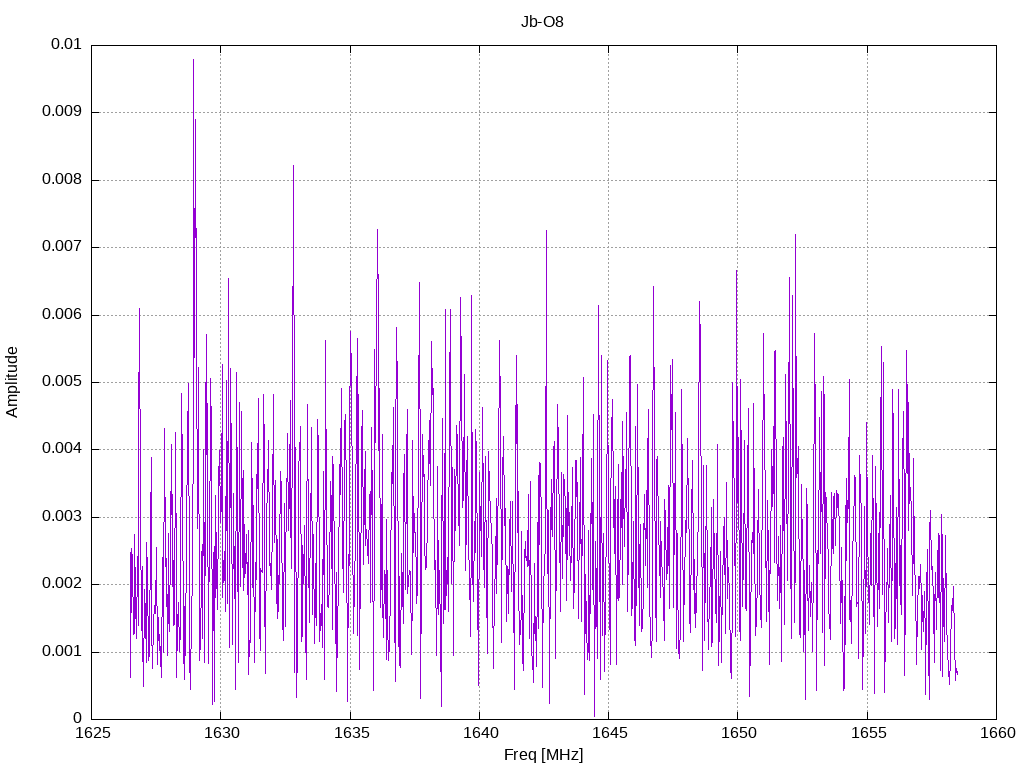Screen dimensions: 1024x768
Task: Click the x-axis tick label 1640
Action: [x=480, y=733]
